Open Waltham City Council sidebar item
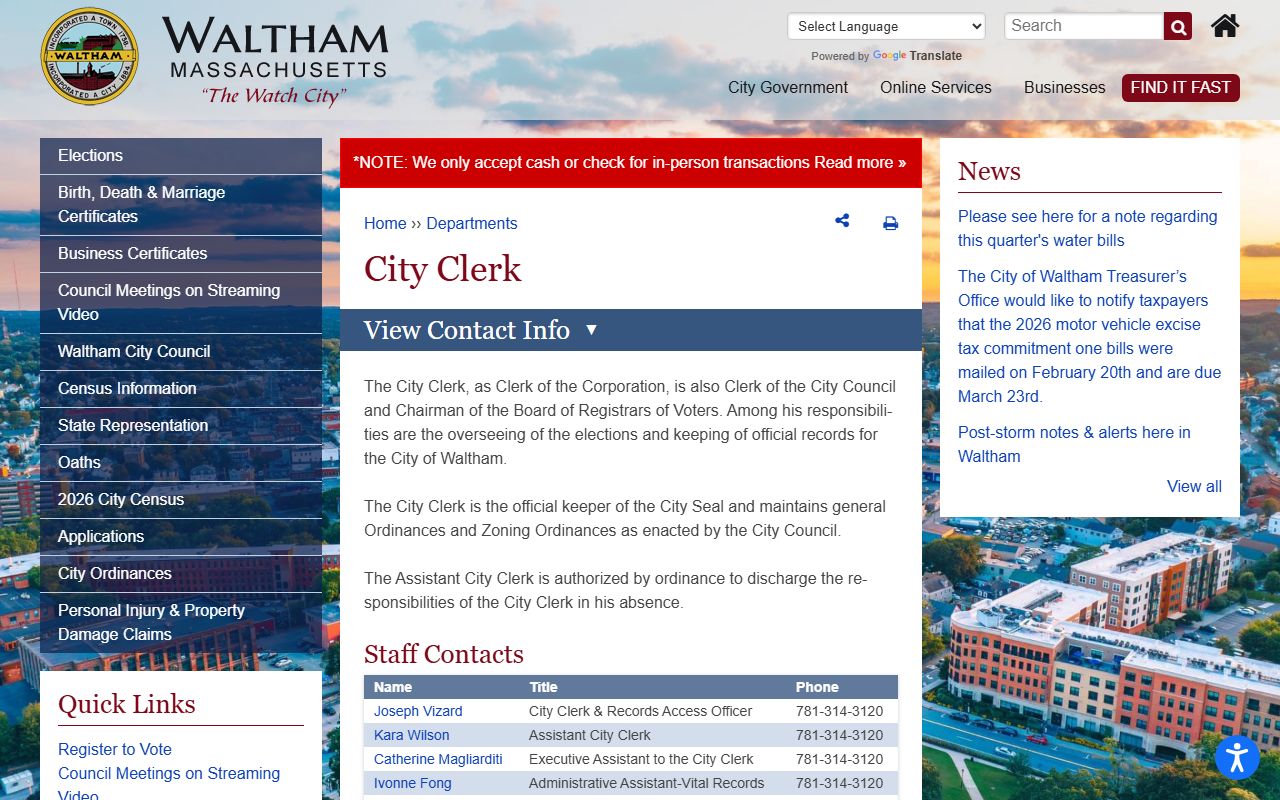This screenshot has width=1280, height=800. coord(181,352)
